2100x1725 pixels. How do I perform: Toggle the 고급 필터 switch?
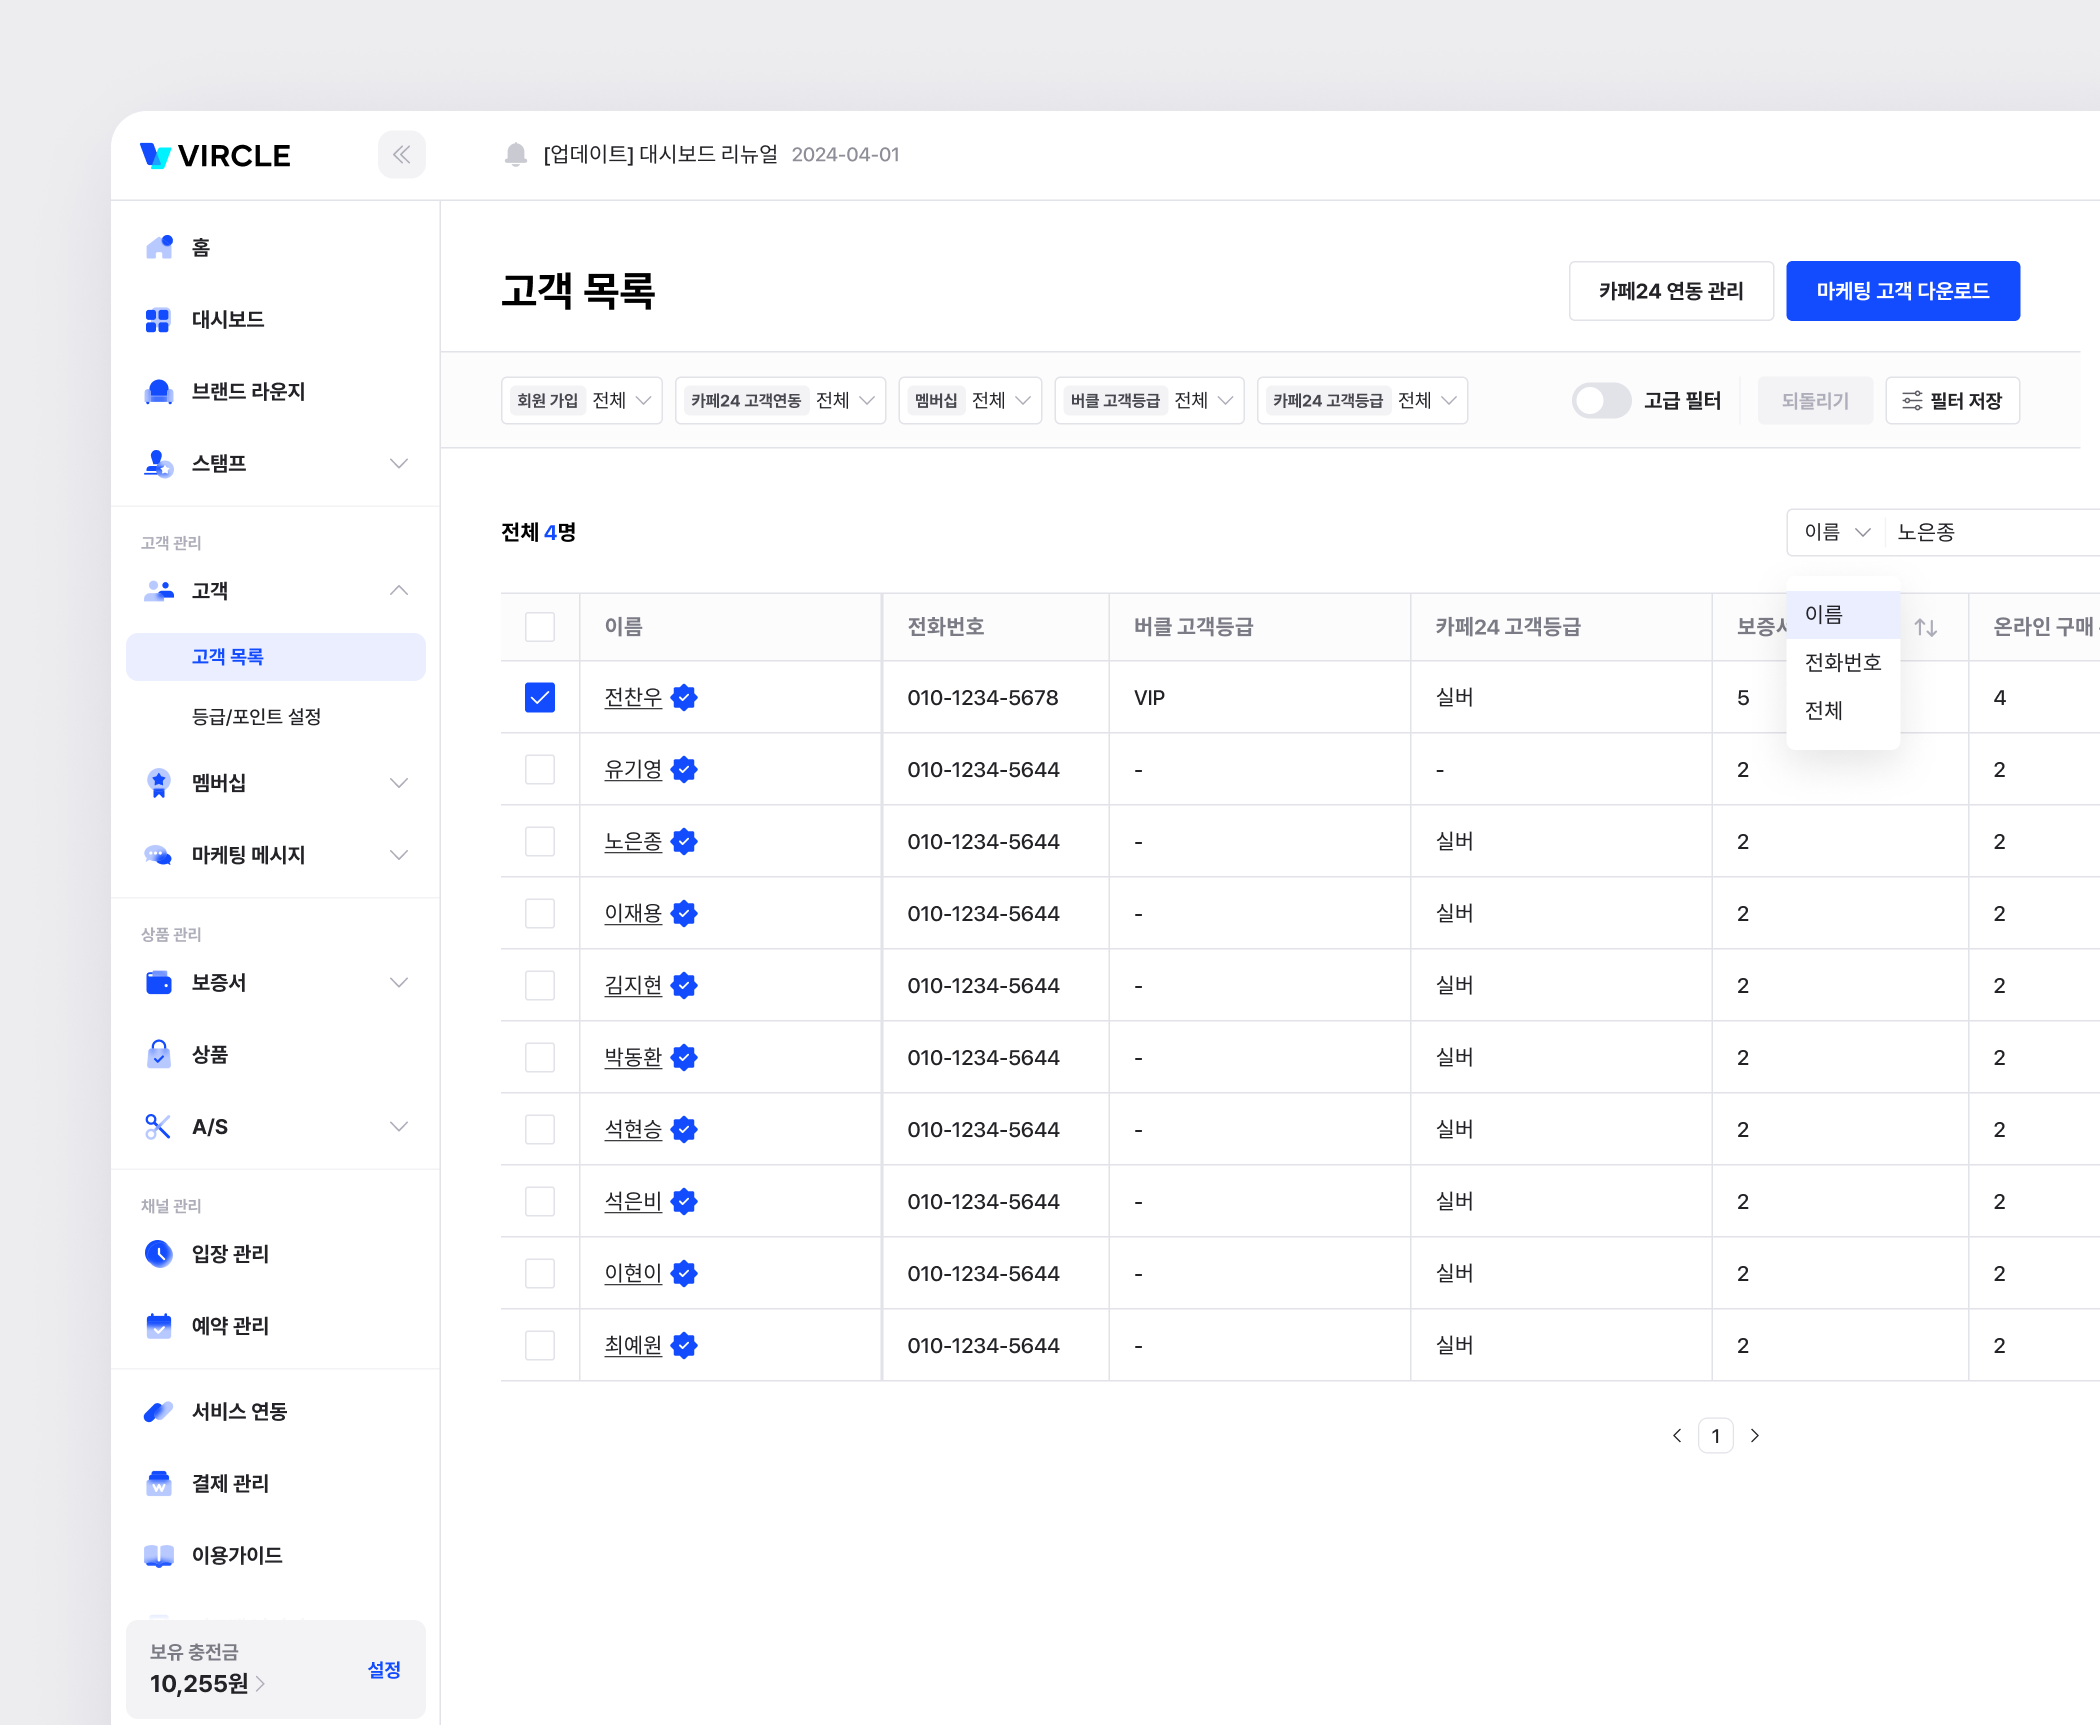coord(1600,401)
